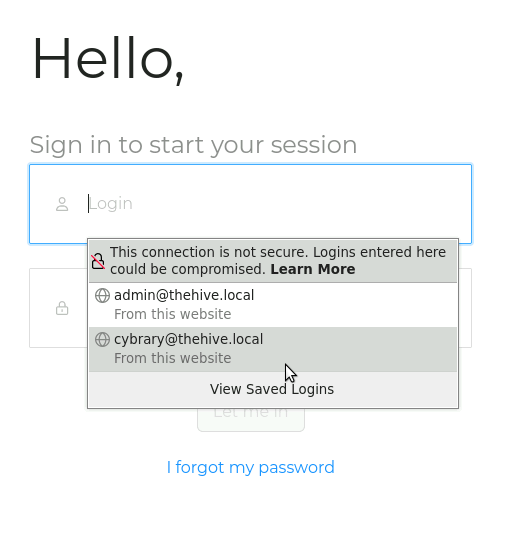Select the admin@thehive.local saved login
The width and height of the screenshot is (528, 541).
273,305
